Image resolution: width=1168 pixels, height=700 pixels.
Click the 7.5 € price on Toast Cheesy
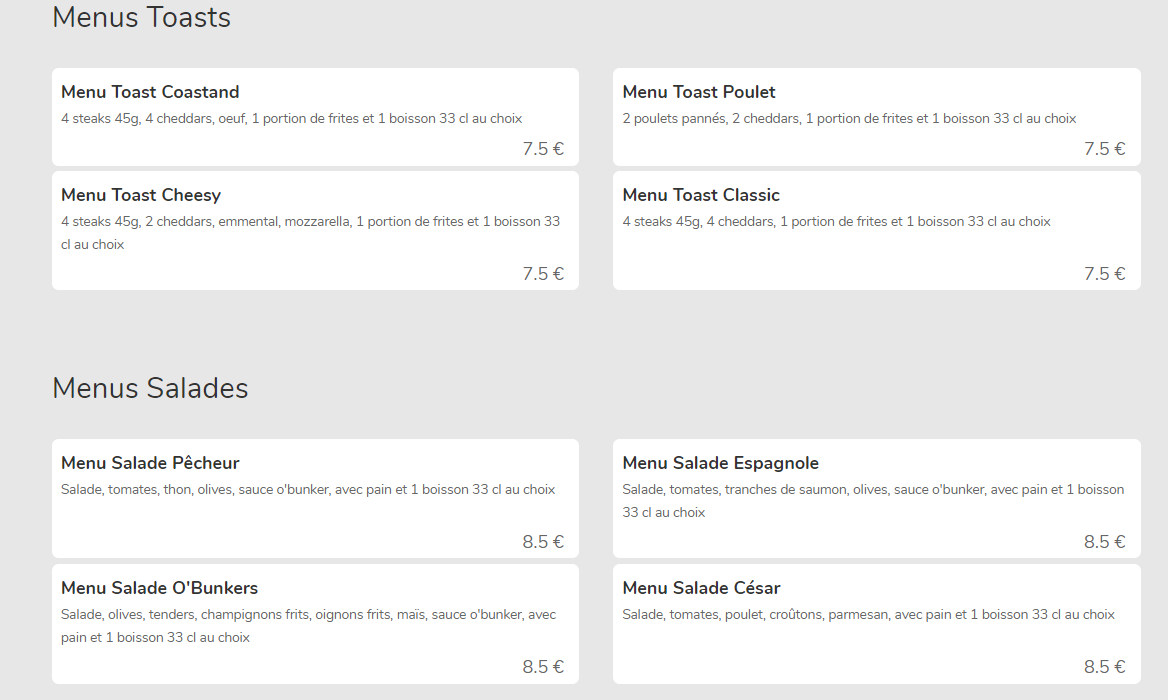tap(543, 274)
